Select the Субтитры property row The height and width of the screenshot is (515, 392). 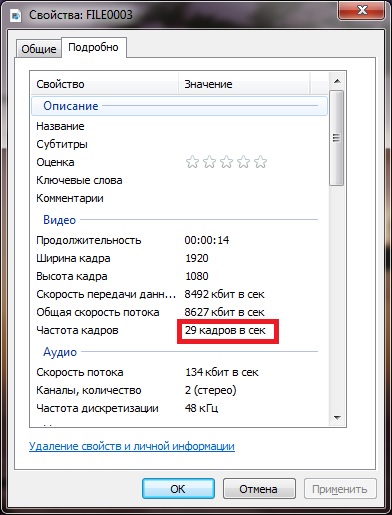pos(179,144)
